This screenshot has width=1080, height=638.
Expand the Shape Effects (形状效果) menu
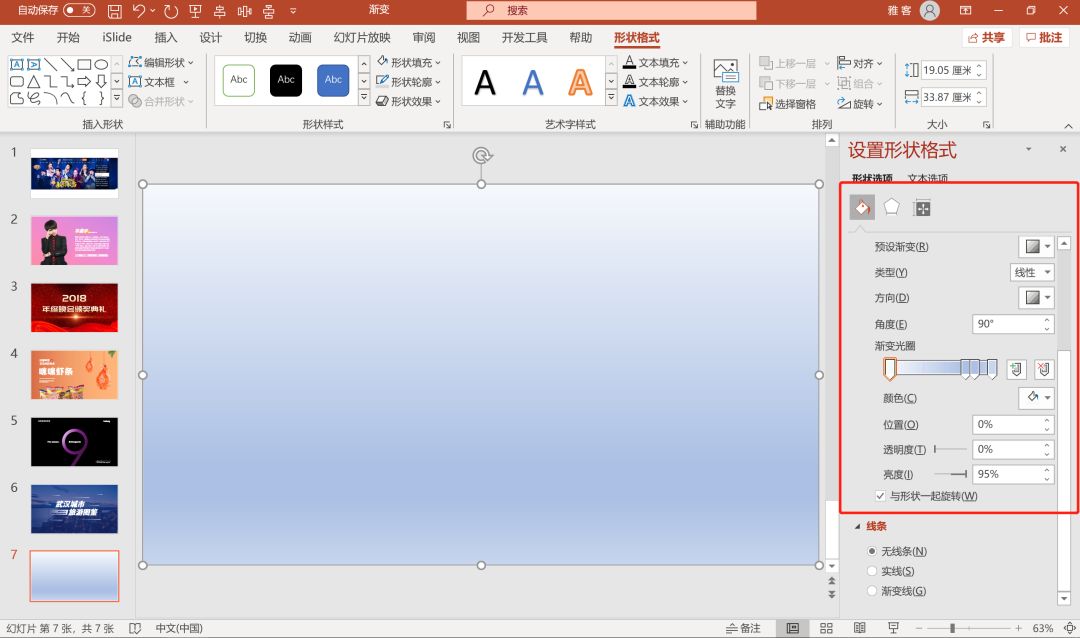point(409,101)
